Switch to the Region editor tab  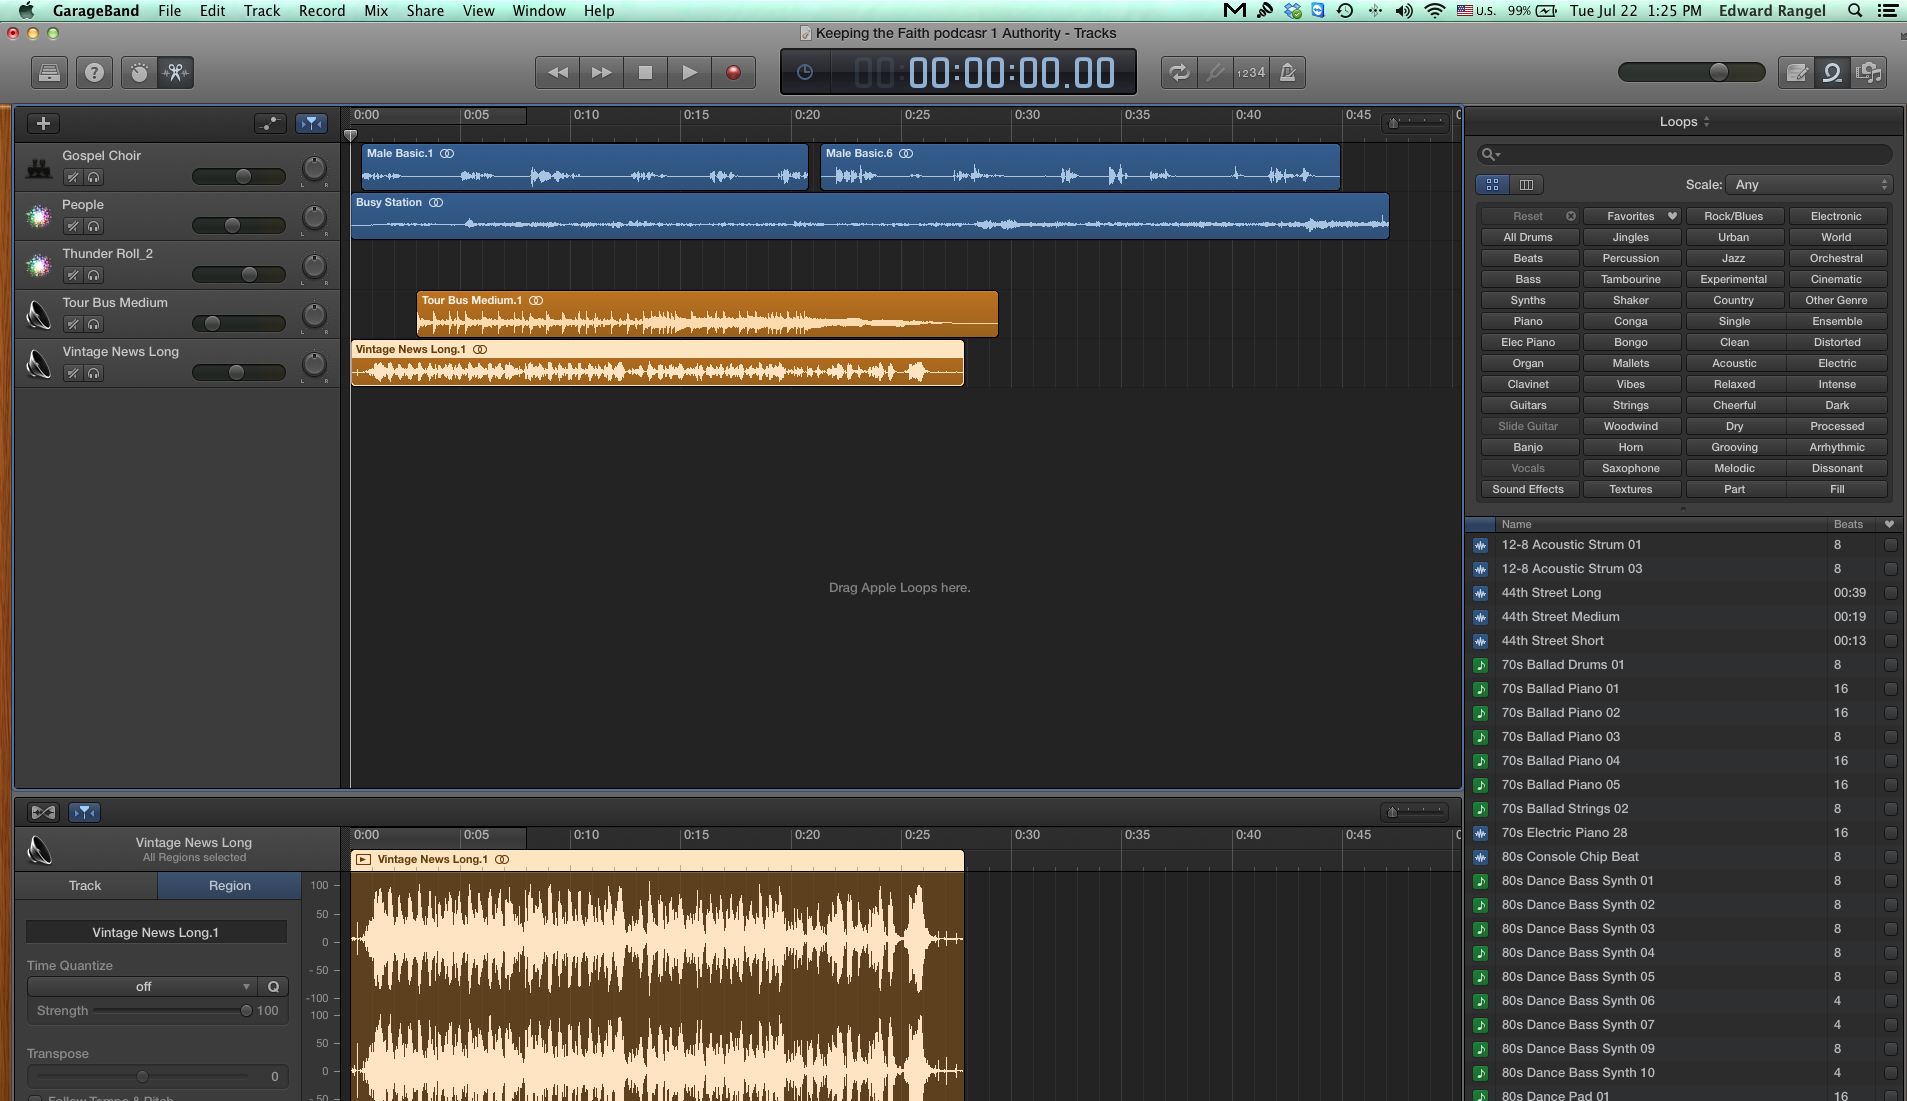click(230, 885)
